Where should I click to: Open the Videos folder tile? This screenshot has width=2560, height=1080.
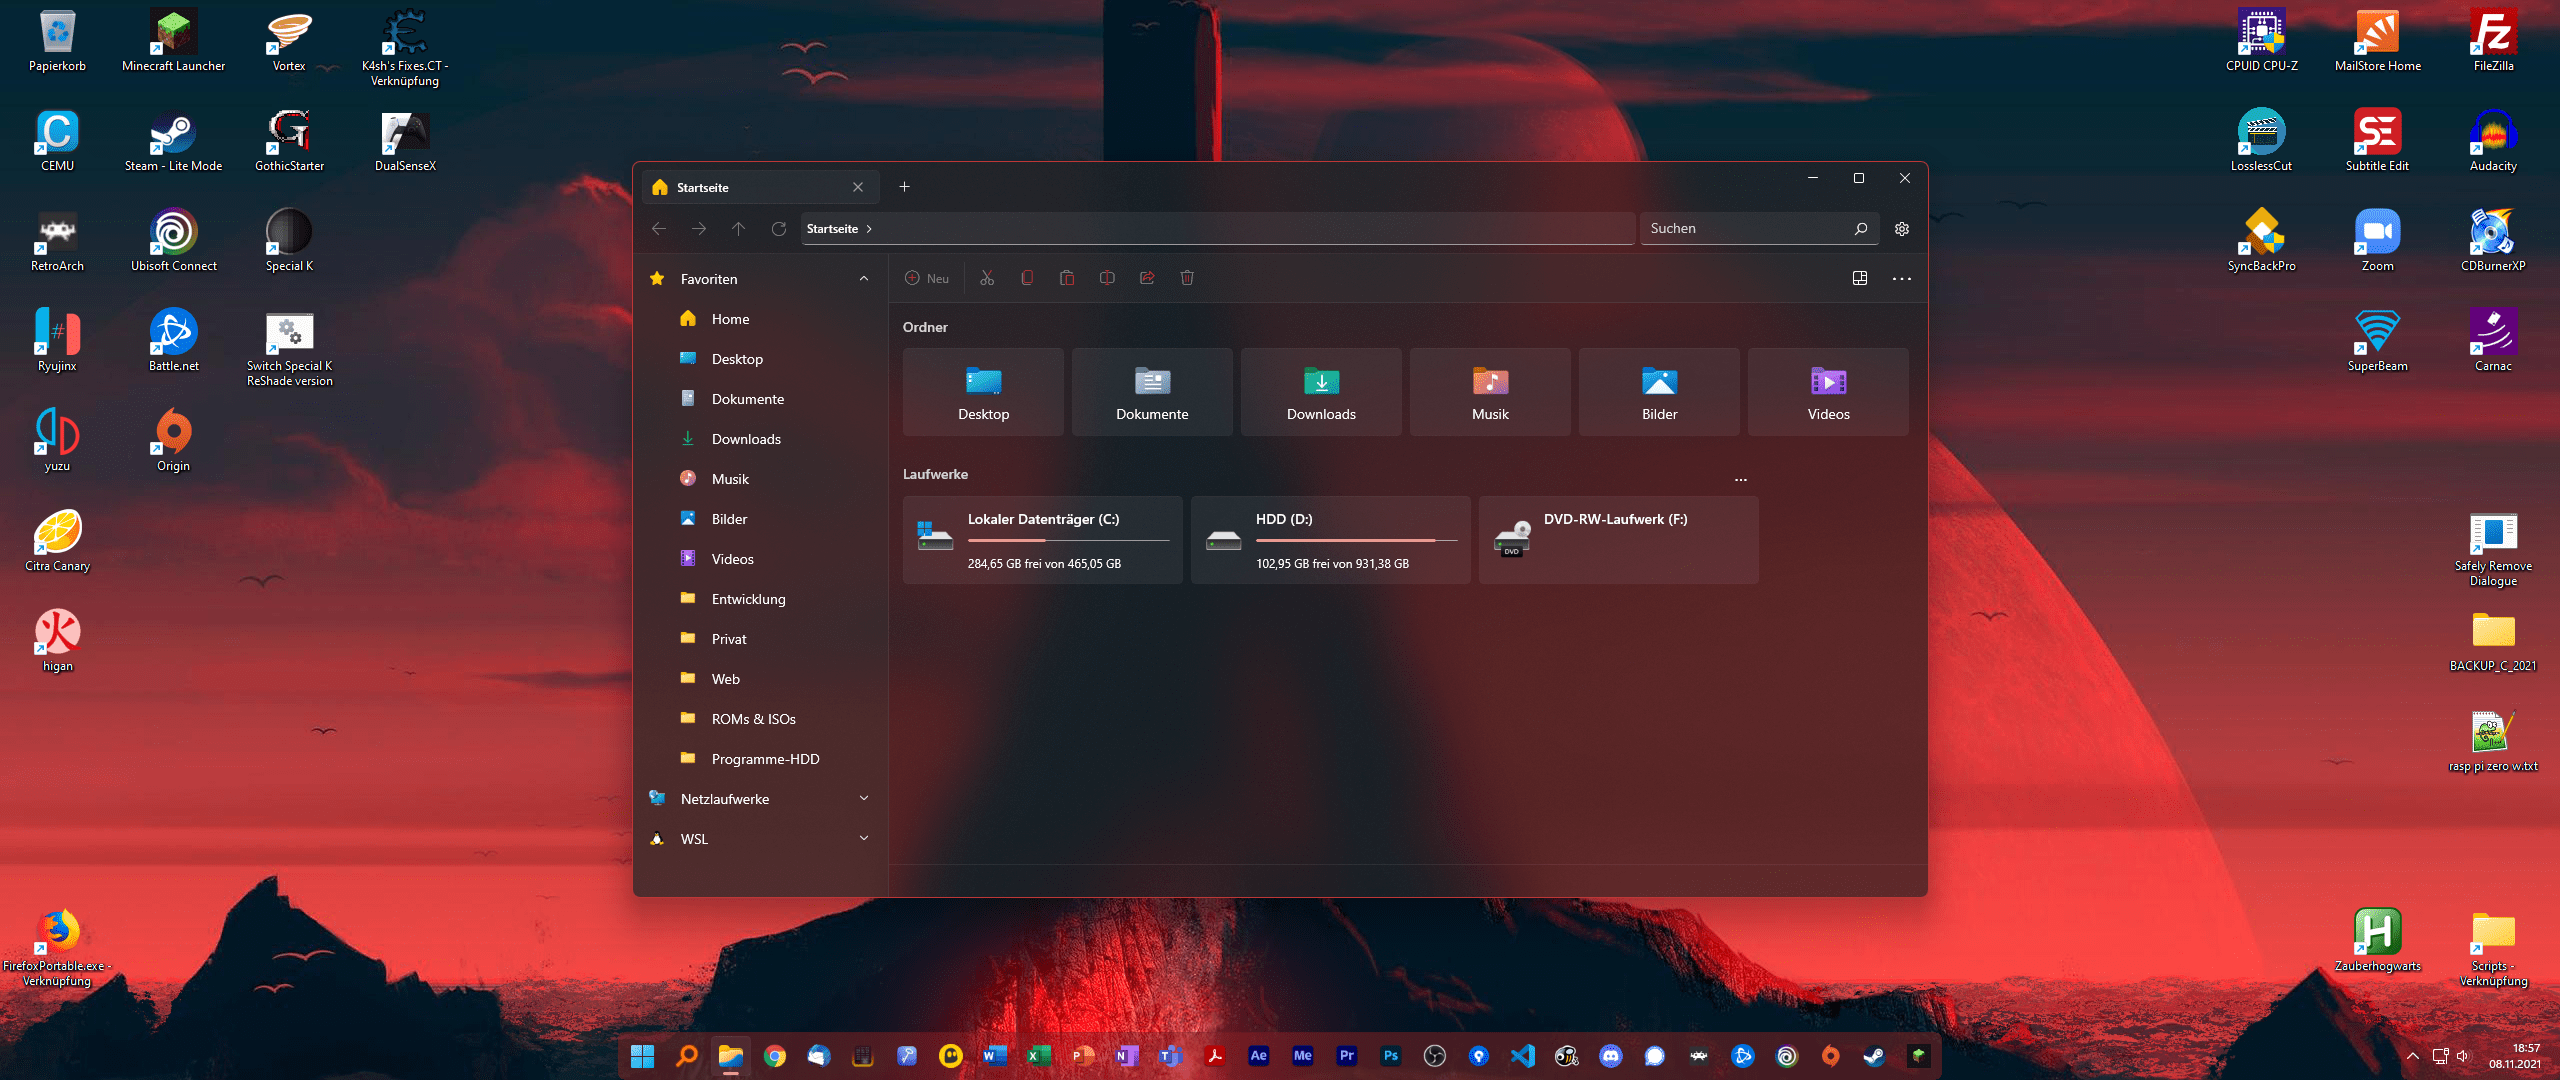coord(1828,392)
